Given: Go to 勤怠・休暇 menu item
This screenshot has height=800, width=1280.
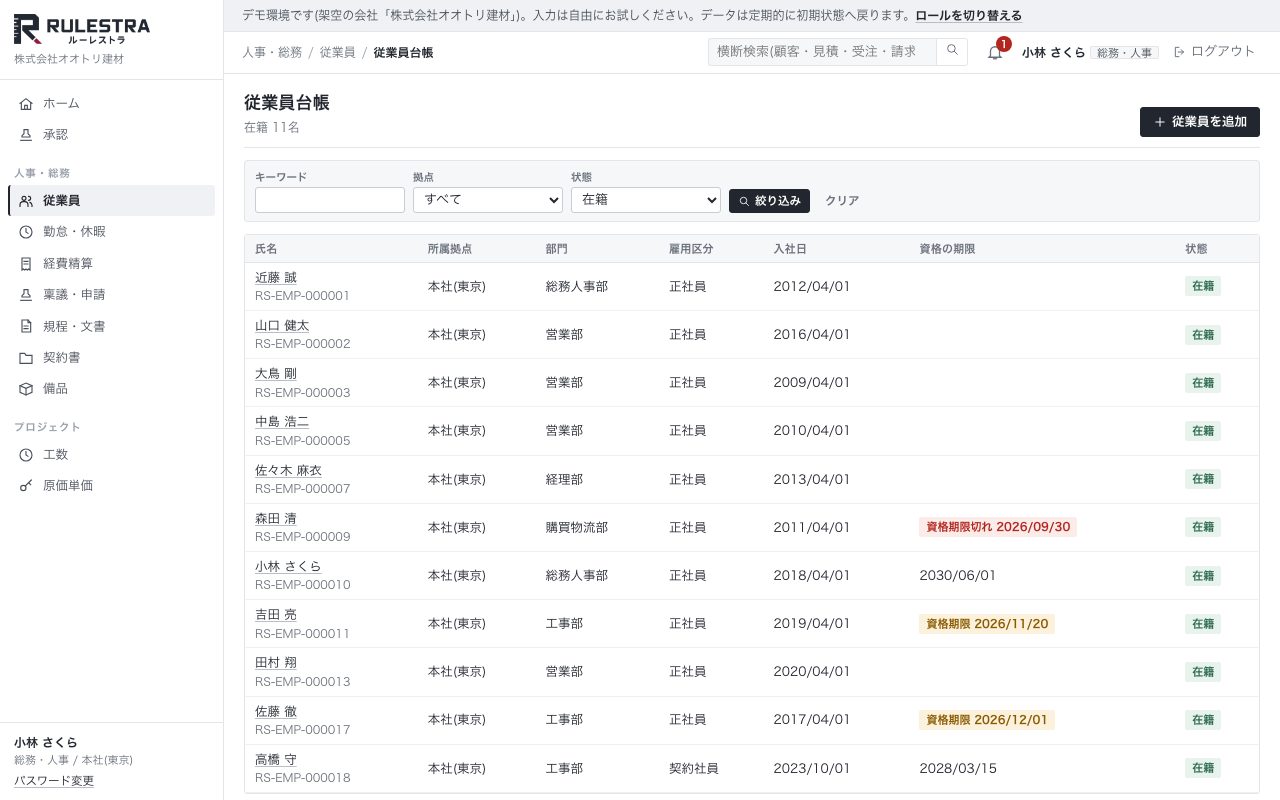Looking at the screenshot, I should 111,232.
